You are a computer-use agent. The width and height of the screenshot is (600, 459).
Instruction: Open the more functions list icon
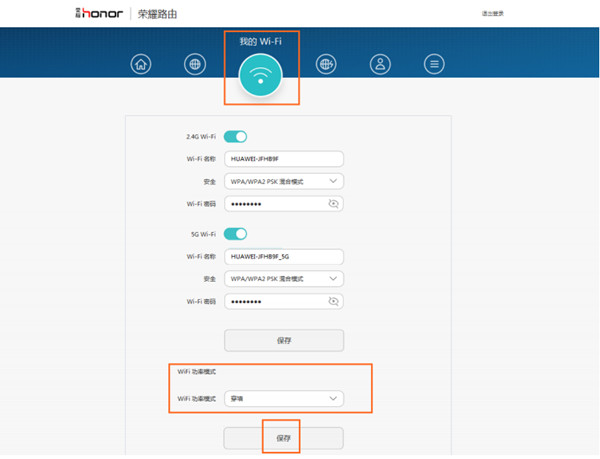coord(433,65)
